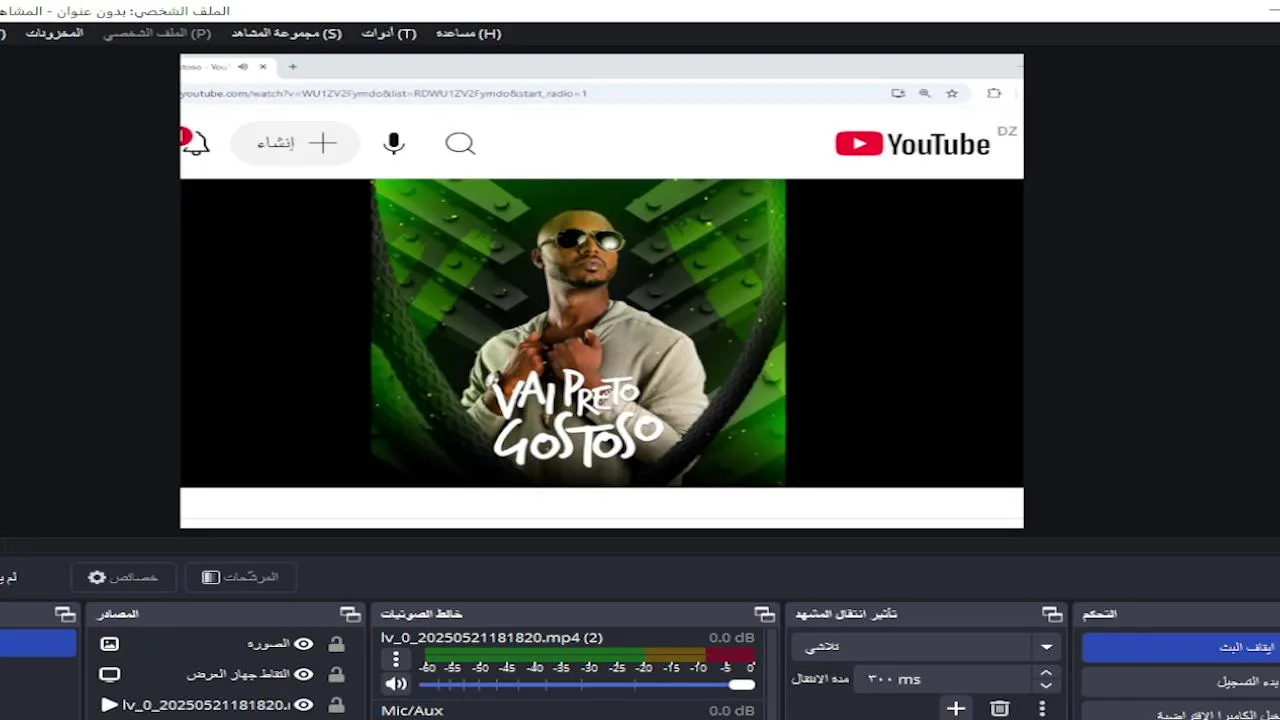Click the transition dropdown arrow

click(x=1046, y=647)
